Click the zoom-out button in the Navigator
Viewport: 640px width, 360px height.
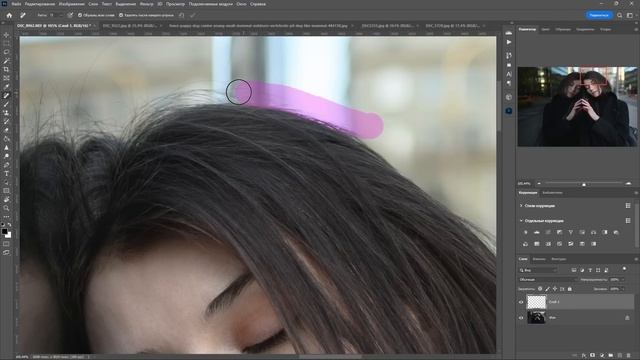point(539,184)
